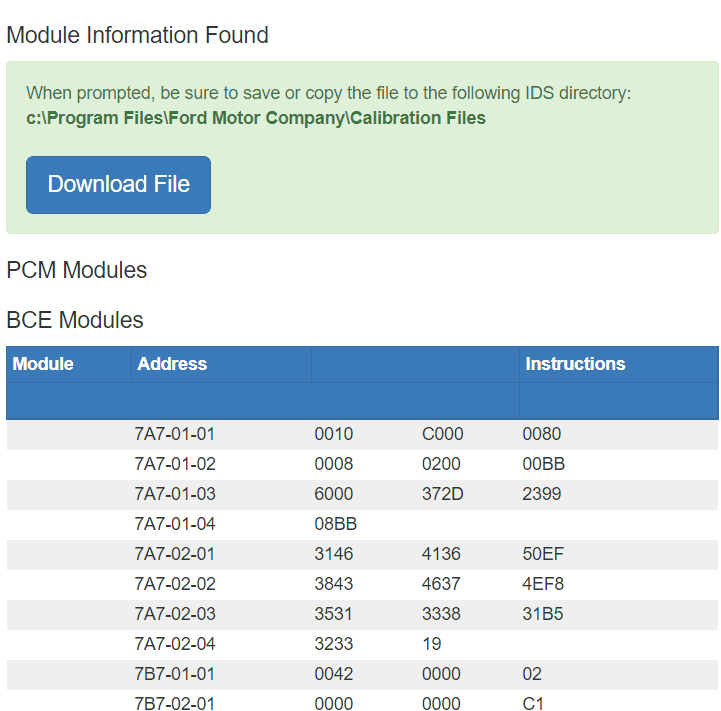The image size is (721, 711).
Task: Select address cell 7A7-02-02
Action: [175, 584]
